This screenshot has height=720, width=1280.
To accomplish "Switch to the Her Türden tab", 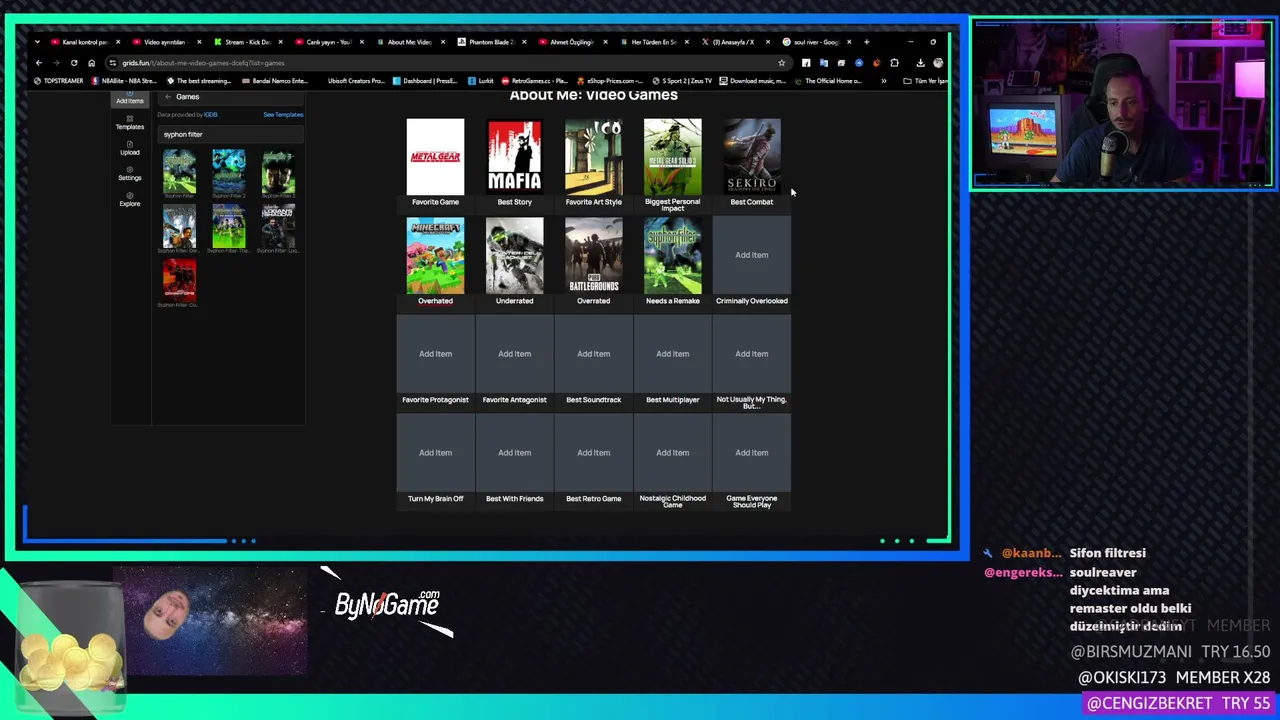I will click(655, 42).
